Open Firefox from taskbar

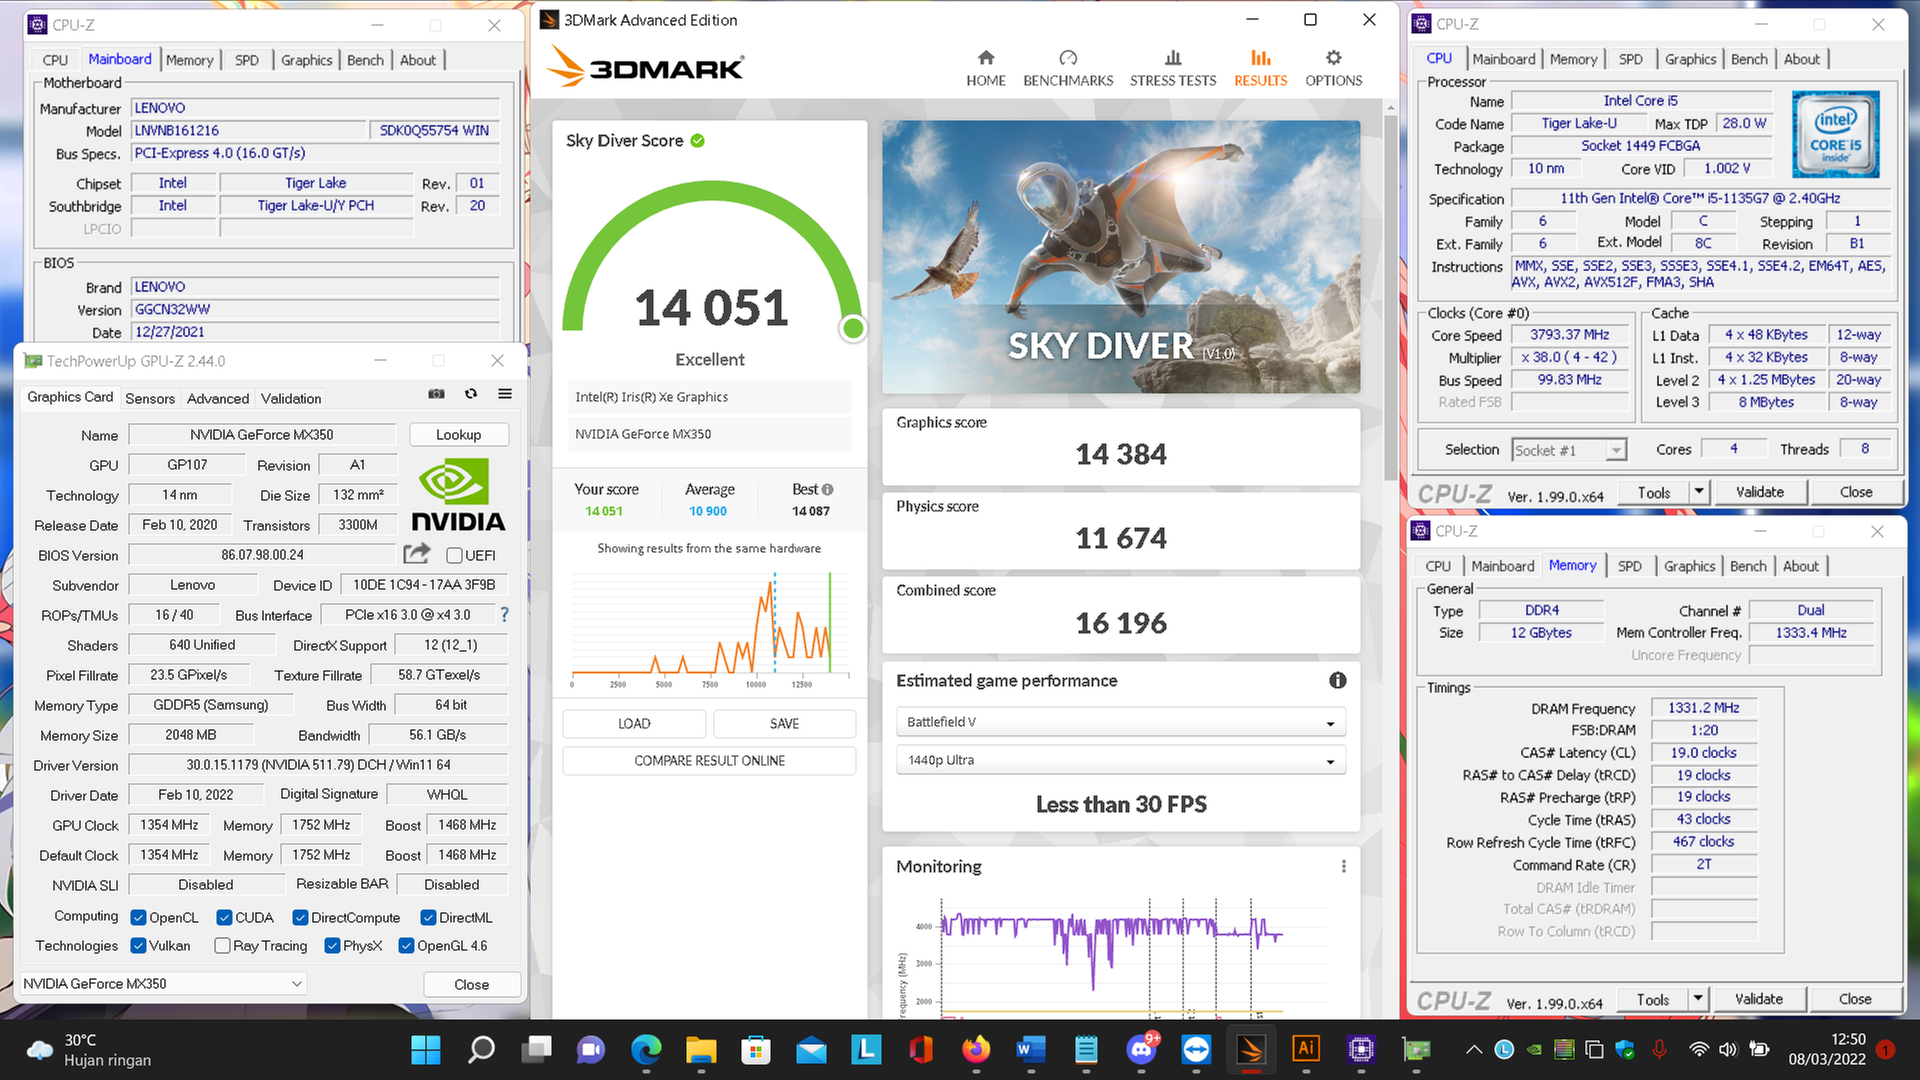(x=976, y=1049)
